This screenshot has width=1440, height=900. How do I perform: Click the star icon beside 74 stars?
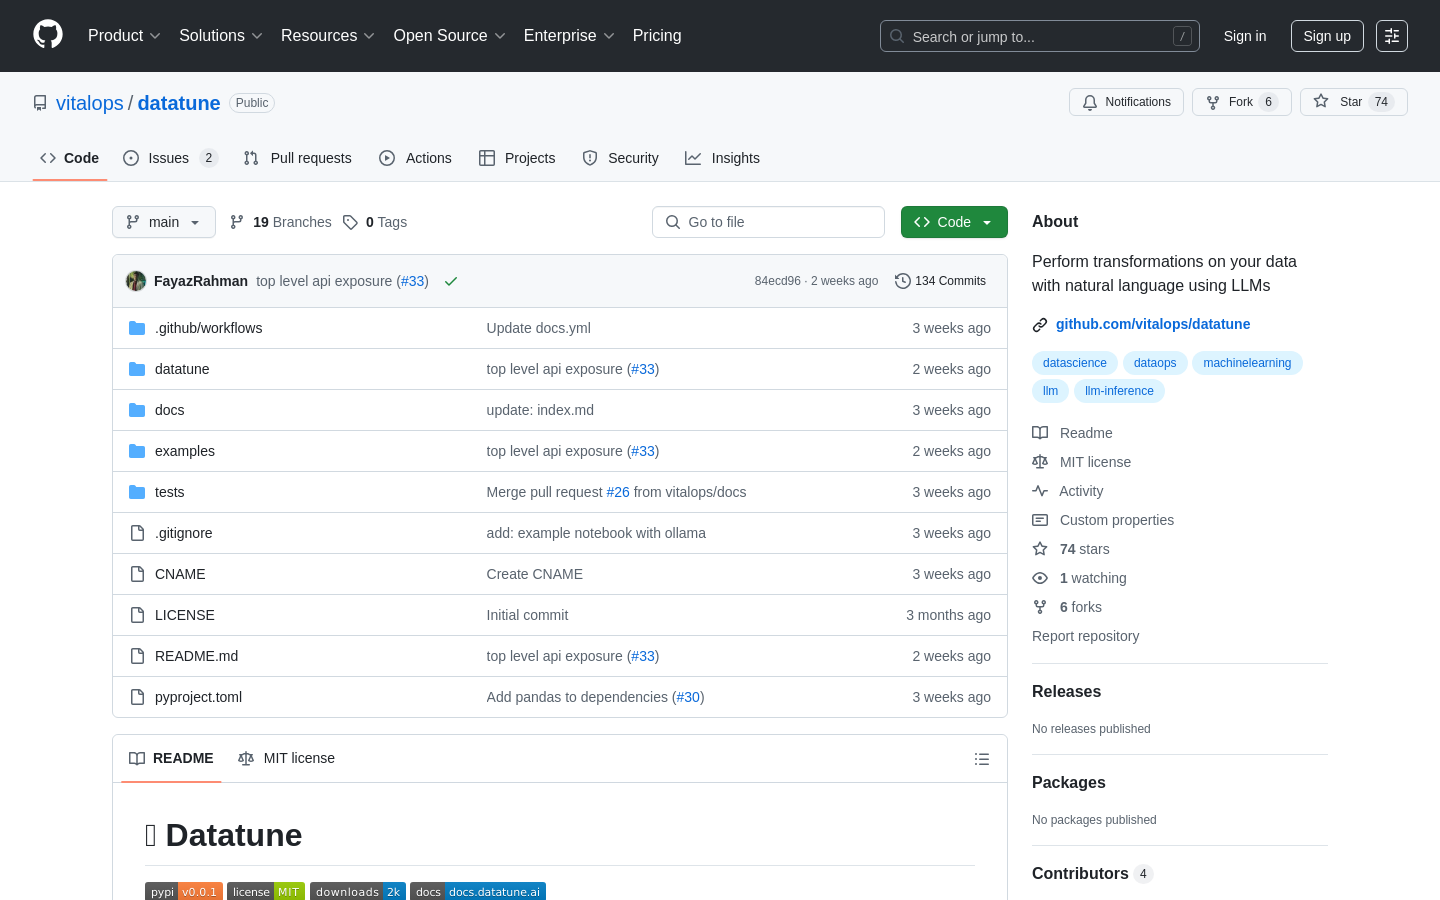[x=1040, y=549]
